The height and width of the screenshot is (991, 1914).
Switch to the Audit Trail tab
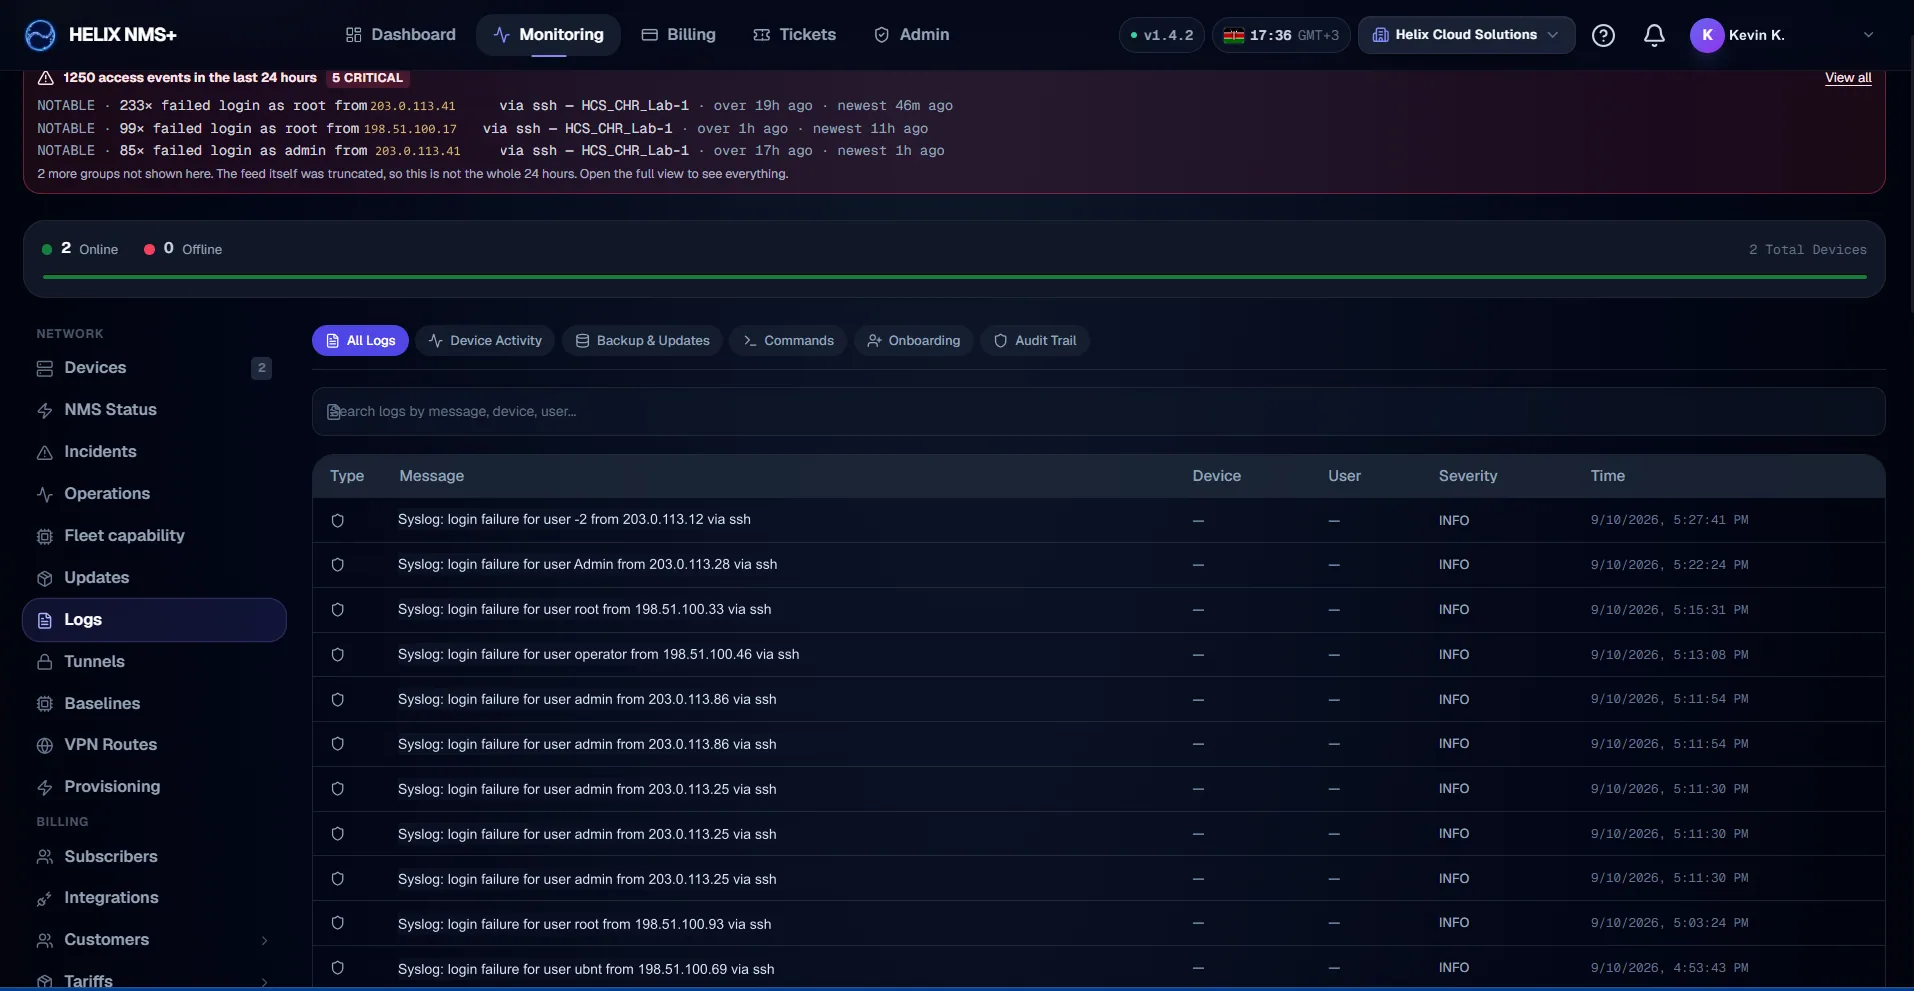click(x=1035, y=341)
